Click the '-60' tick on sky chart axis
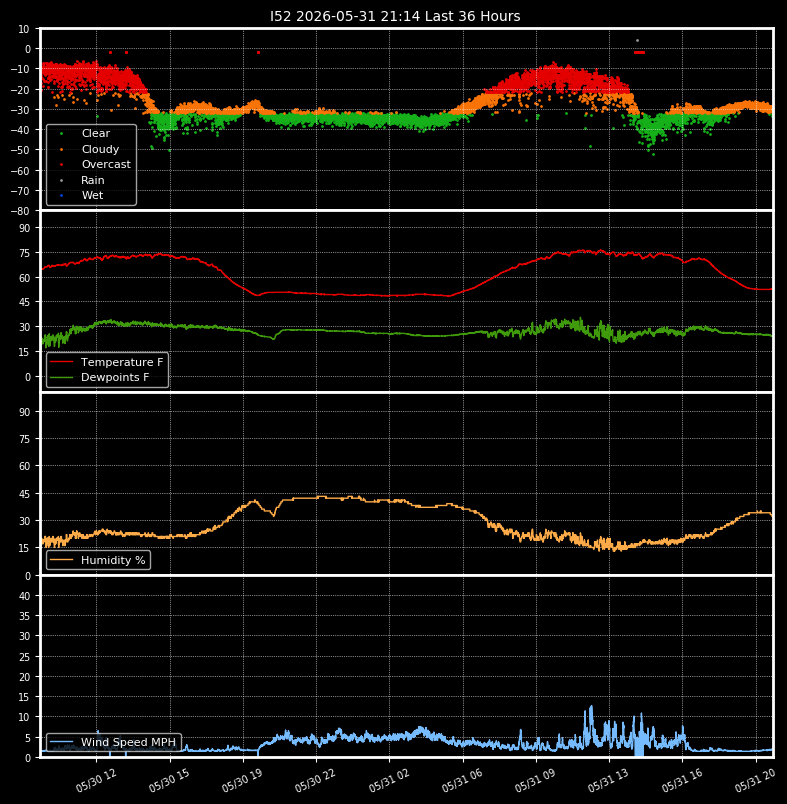The height and width of the screenshot is (804, 787). pos(20,171)
